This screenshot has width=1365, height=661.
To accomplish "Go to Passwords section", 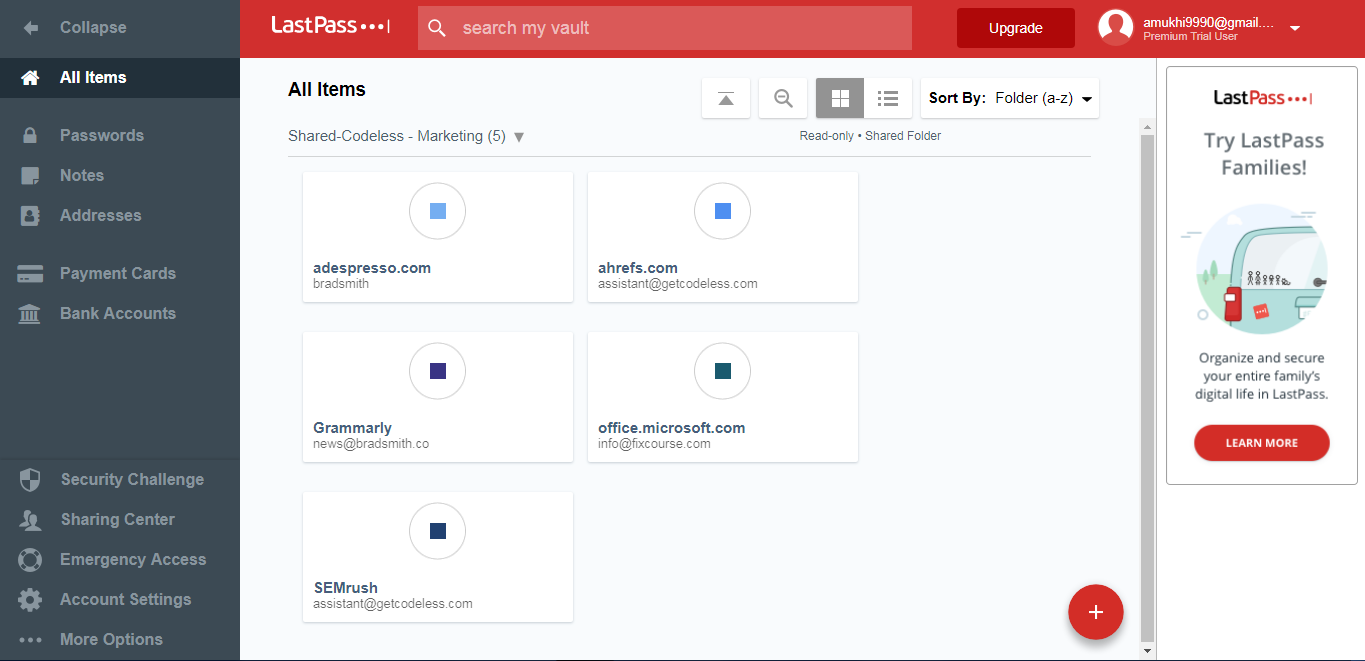I will tap(120, 136).
